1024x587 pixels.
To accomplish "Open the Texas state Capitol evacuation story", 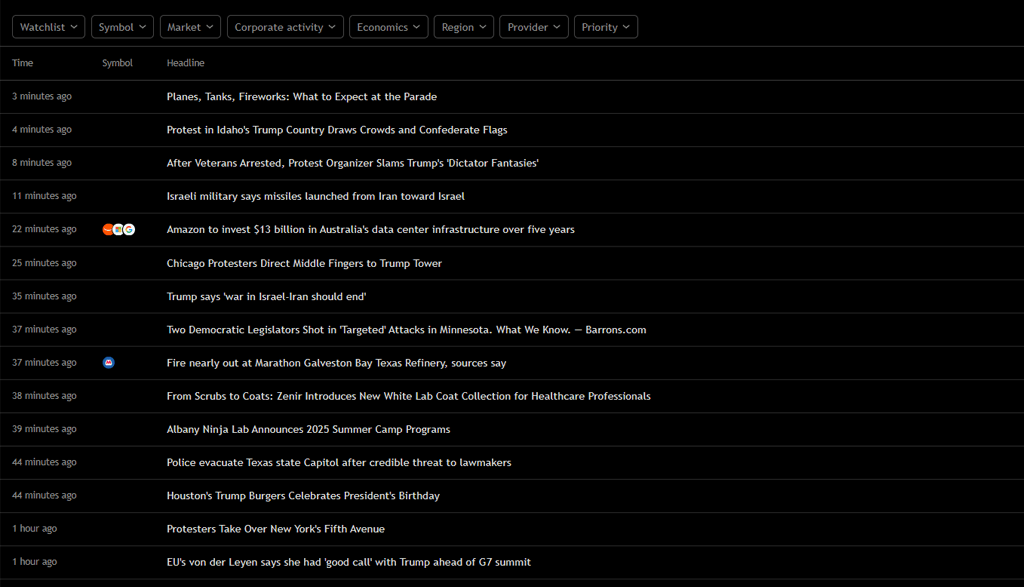I will [x=338, y=462].
